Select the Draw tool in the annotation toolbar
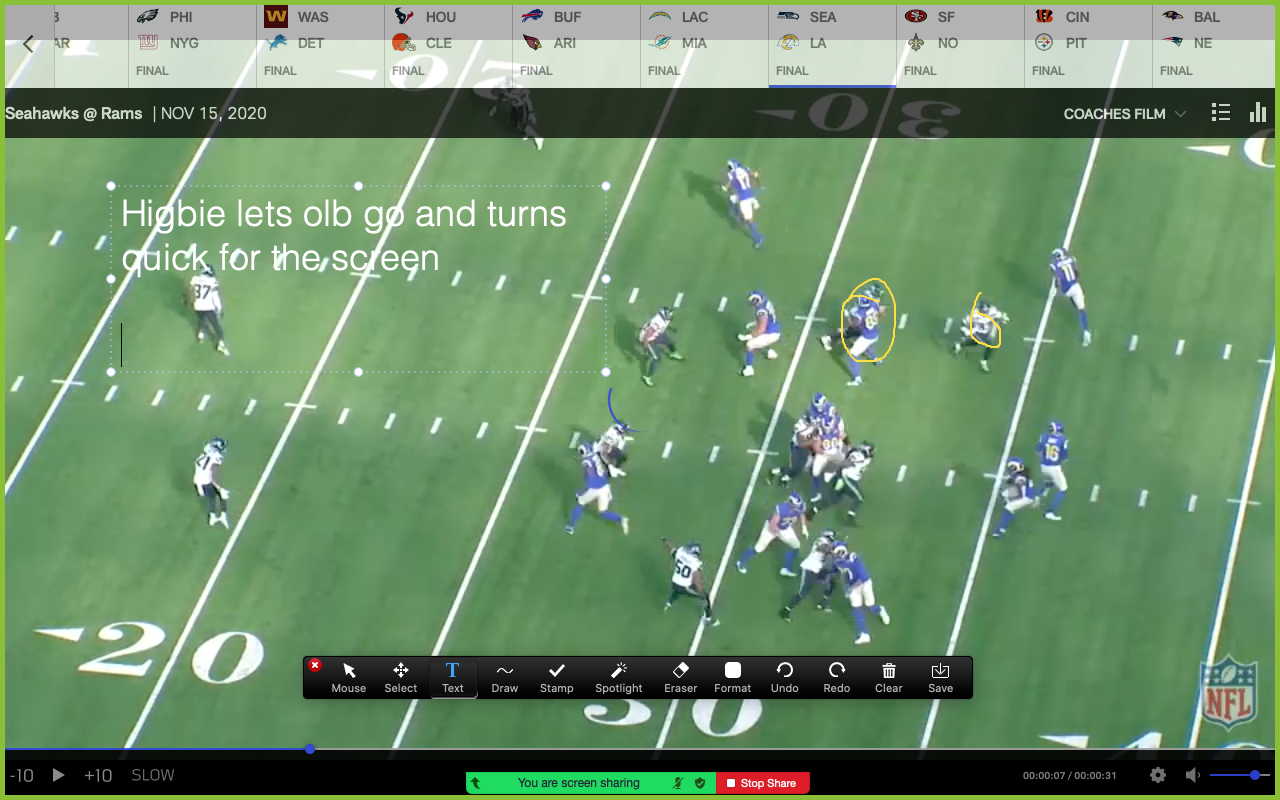Viewport: 1280px width, 800px height. tap(504, 677)
